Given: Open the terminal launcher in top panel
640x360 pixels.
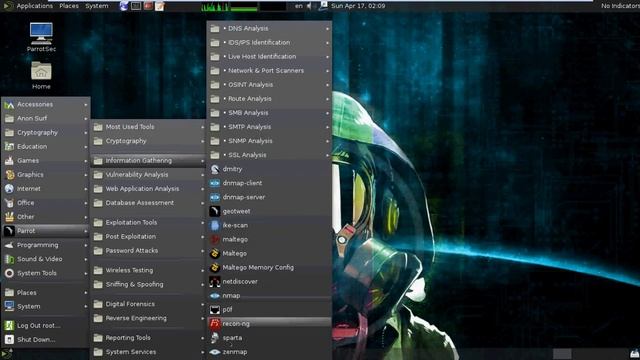Looking at the screenshot, I should click(x=136, y=6).
